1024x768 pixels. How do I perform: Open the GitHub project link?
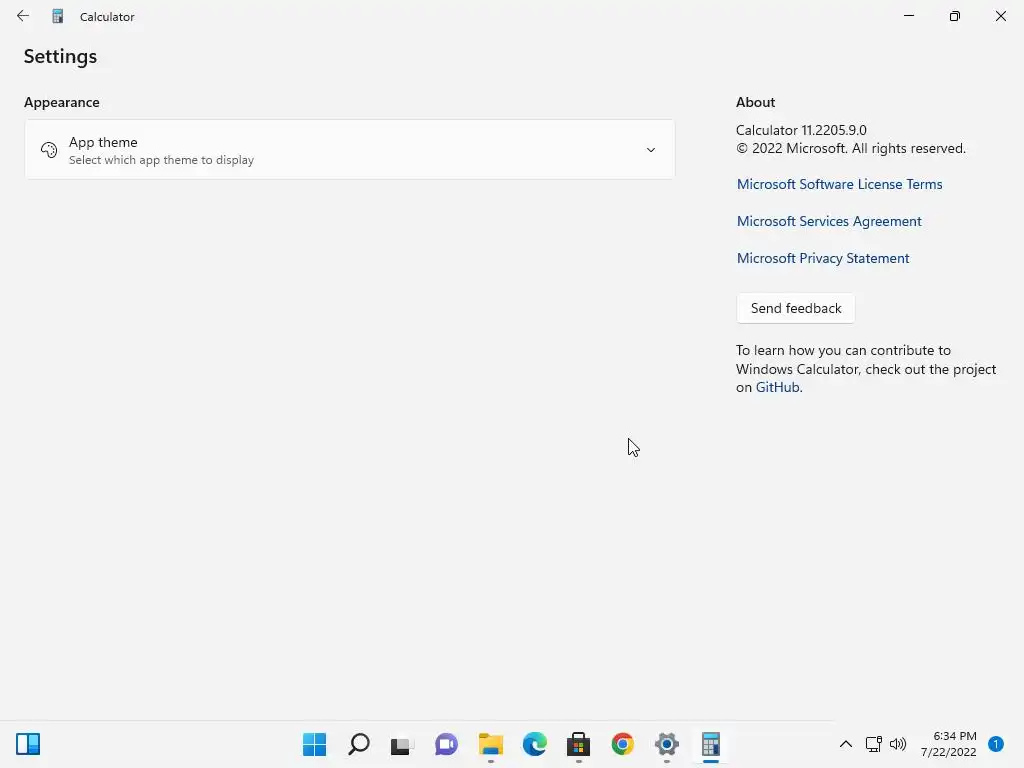point(777,387)
